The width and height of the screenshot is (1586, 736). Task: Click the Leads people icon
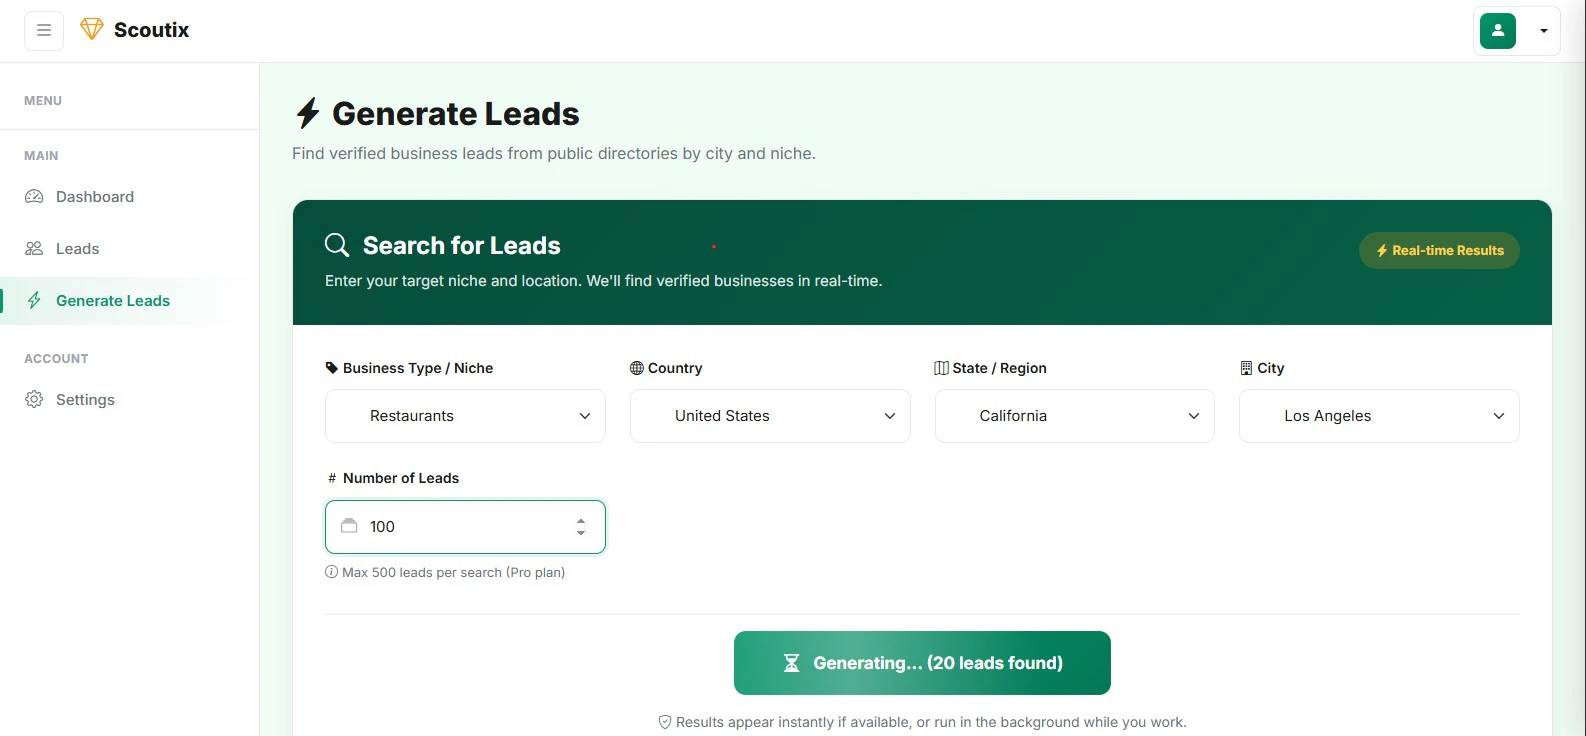[x=34, y=248]
